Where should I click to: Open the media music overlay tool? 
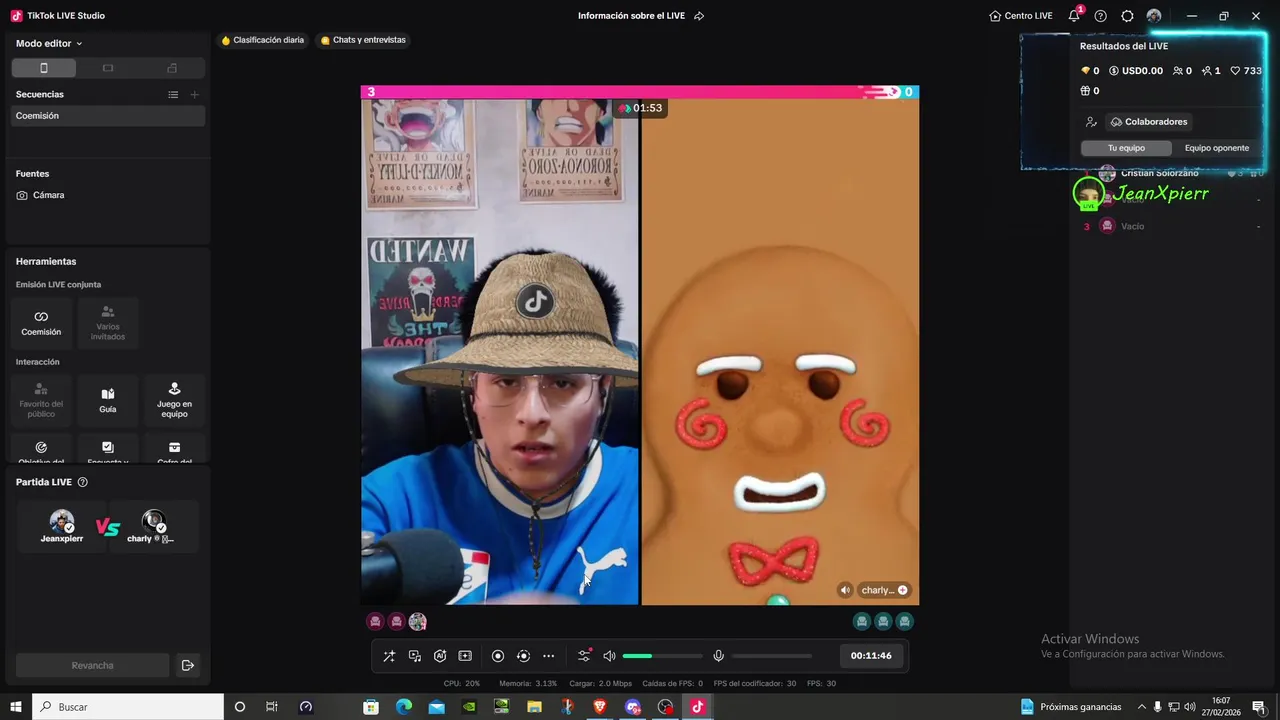click(415, 656)
